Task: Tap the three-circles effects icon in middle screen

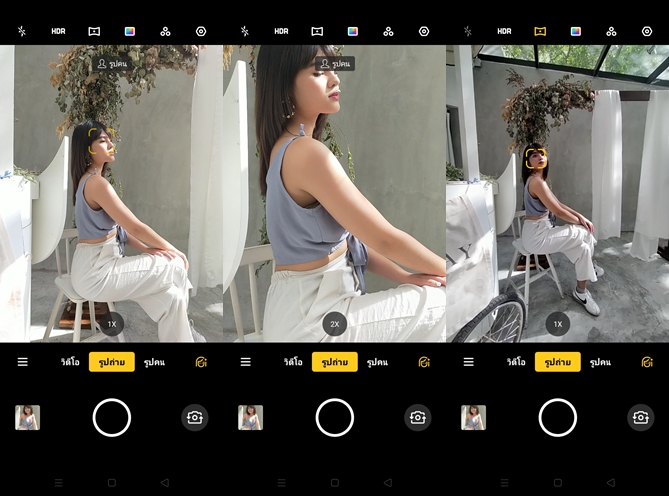Action: (388, 31)
